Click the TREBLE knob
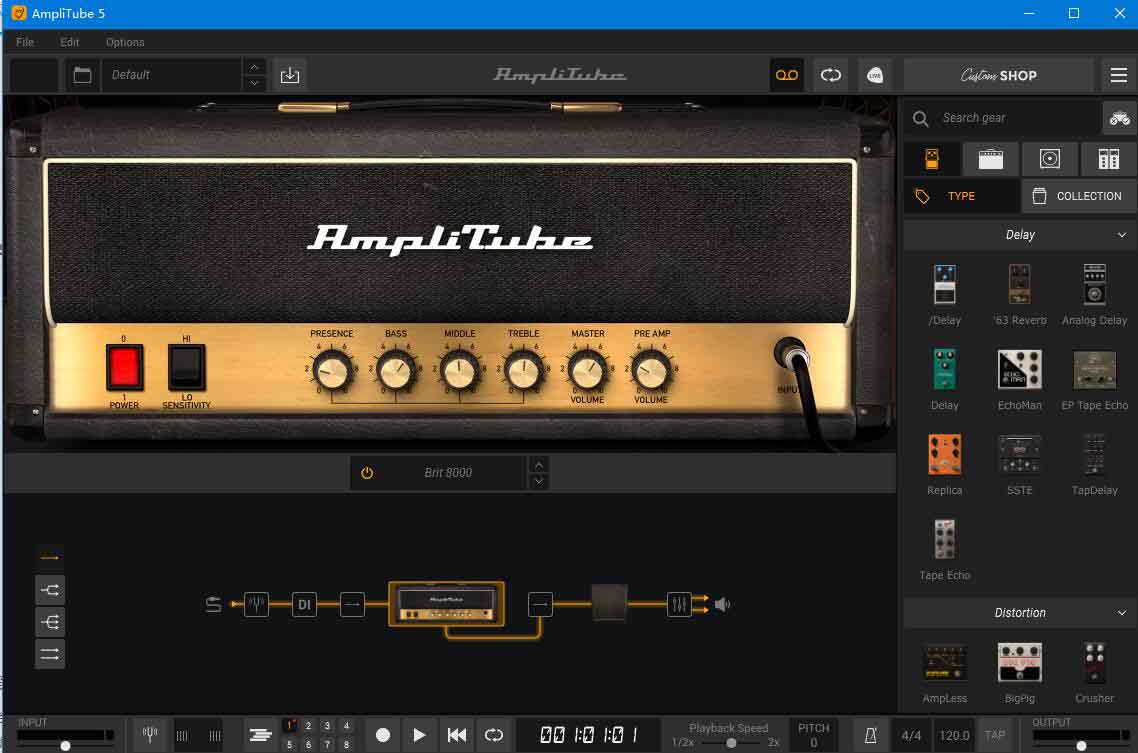 (x=523, y=371)
